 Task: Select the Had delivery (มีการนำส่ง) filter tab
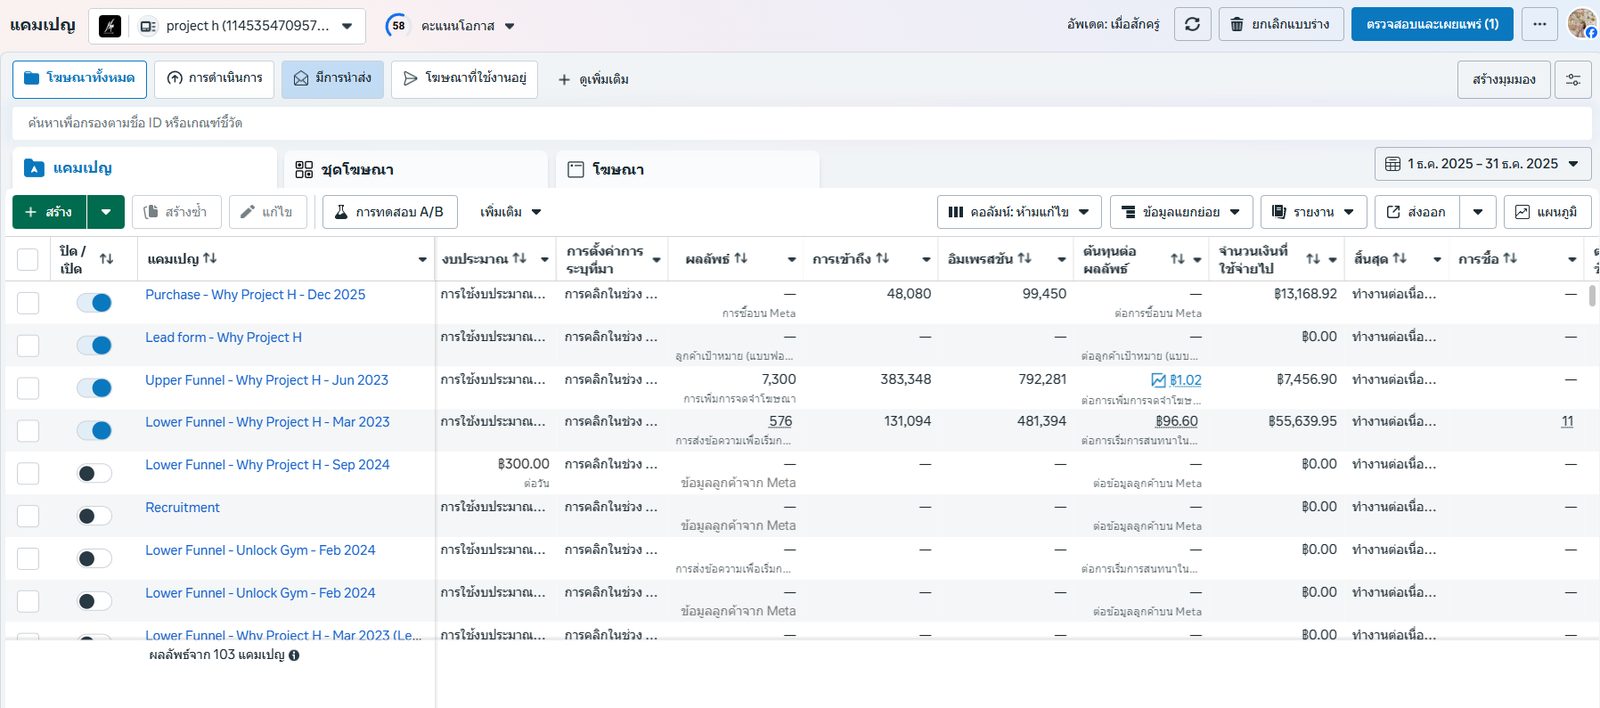pos(332,79)
